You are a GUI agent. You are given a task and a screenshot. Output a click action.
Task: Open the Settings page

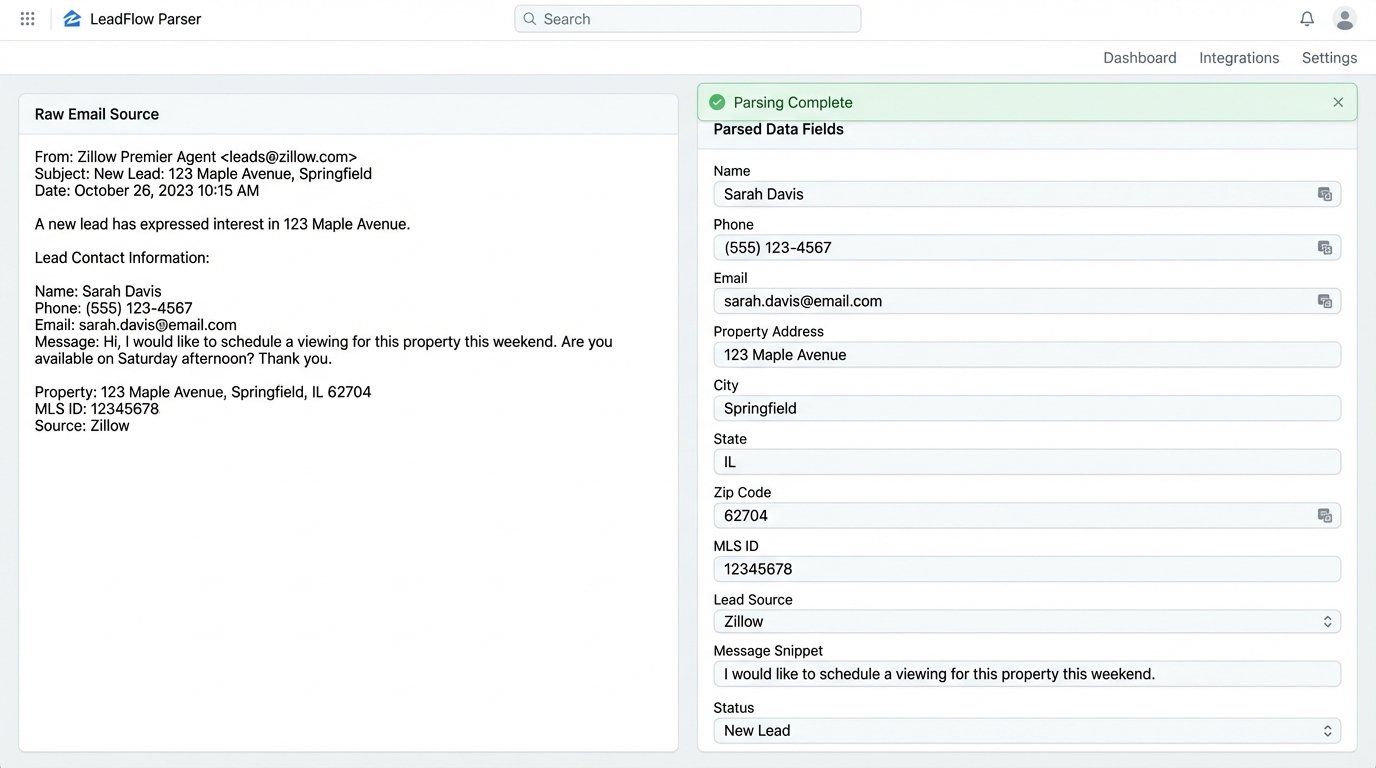(1328, 57)
